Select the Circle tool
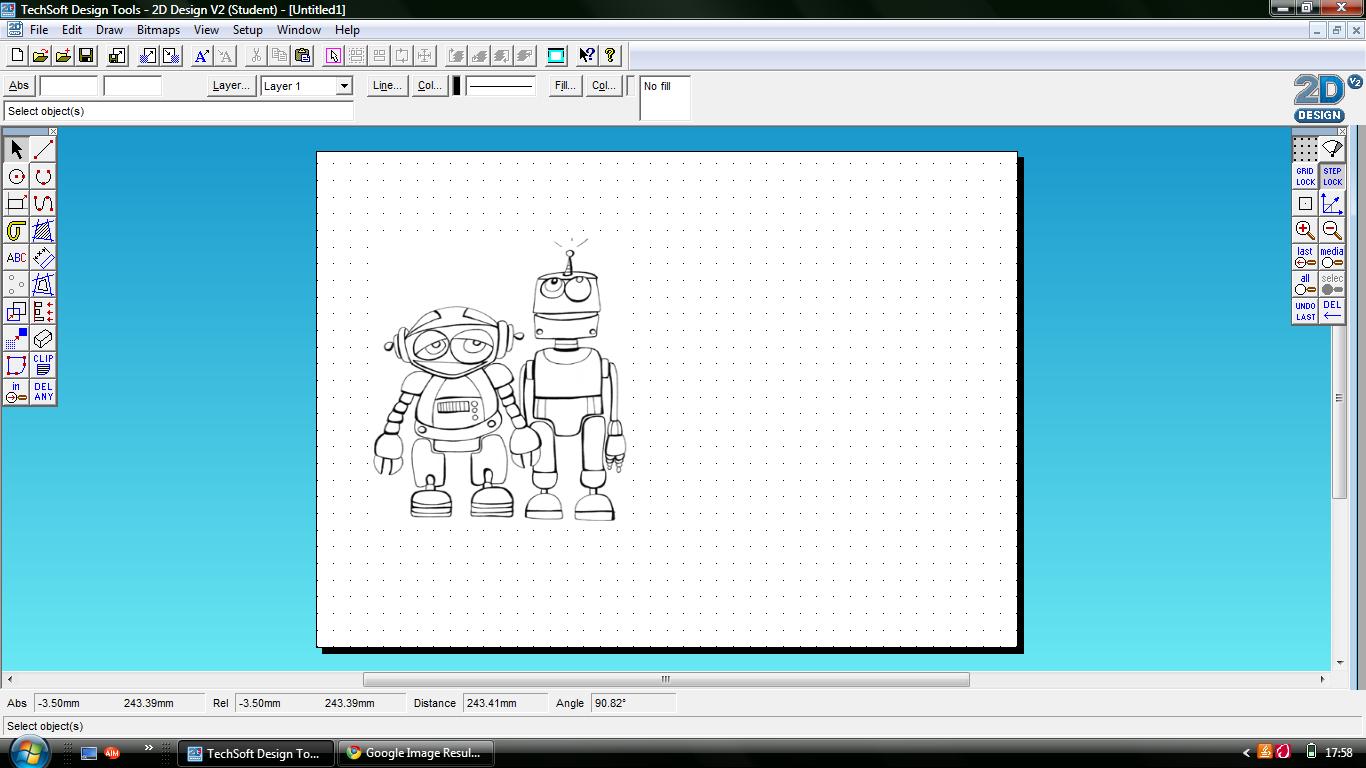The width and height of the screenshot is (1366, 768). pyautogui.click(x=15, y=176)
